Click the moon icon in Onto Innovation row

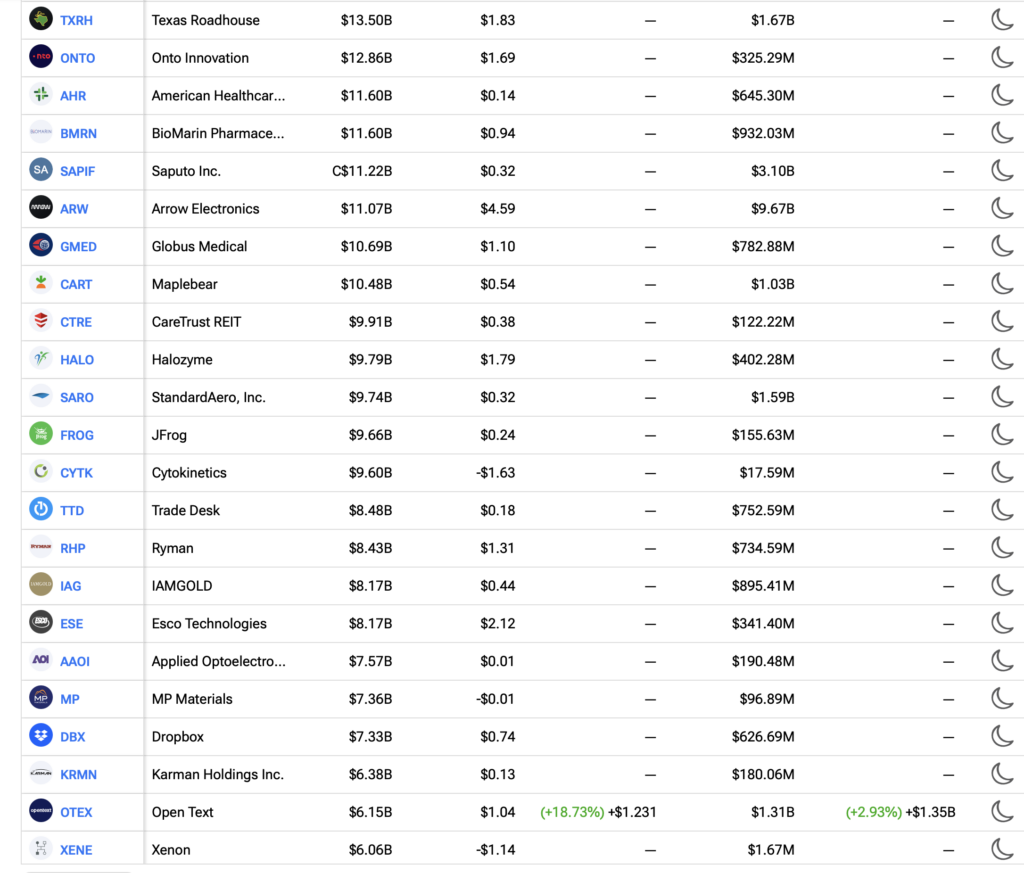coord(1002,57)
